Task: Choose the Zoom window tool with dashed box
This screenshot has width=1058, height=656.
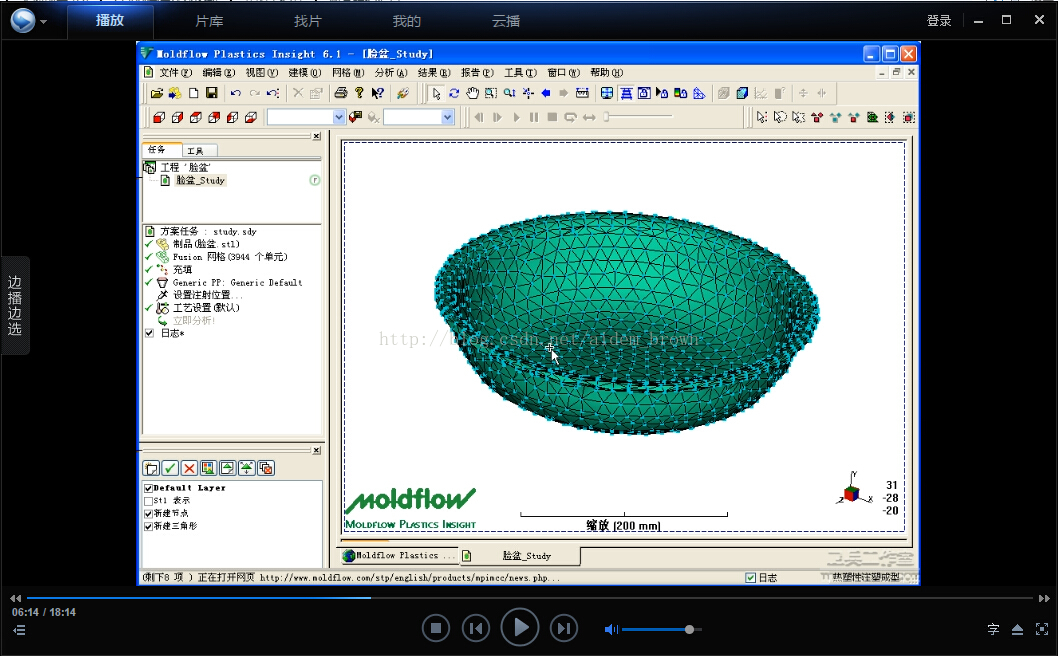Action: 491,93
